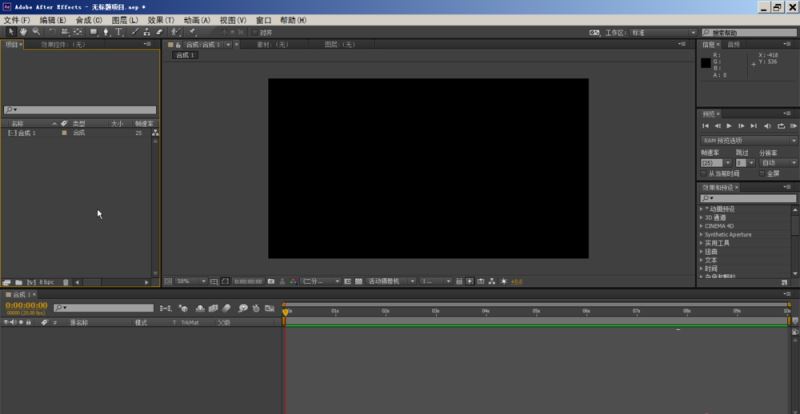The width and height of the screenshot is (800, 414).
Task: Click the reset exposure icon in viewer bar
Action: [x=504, y=281]
